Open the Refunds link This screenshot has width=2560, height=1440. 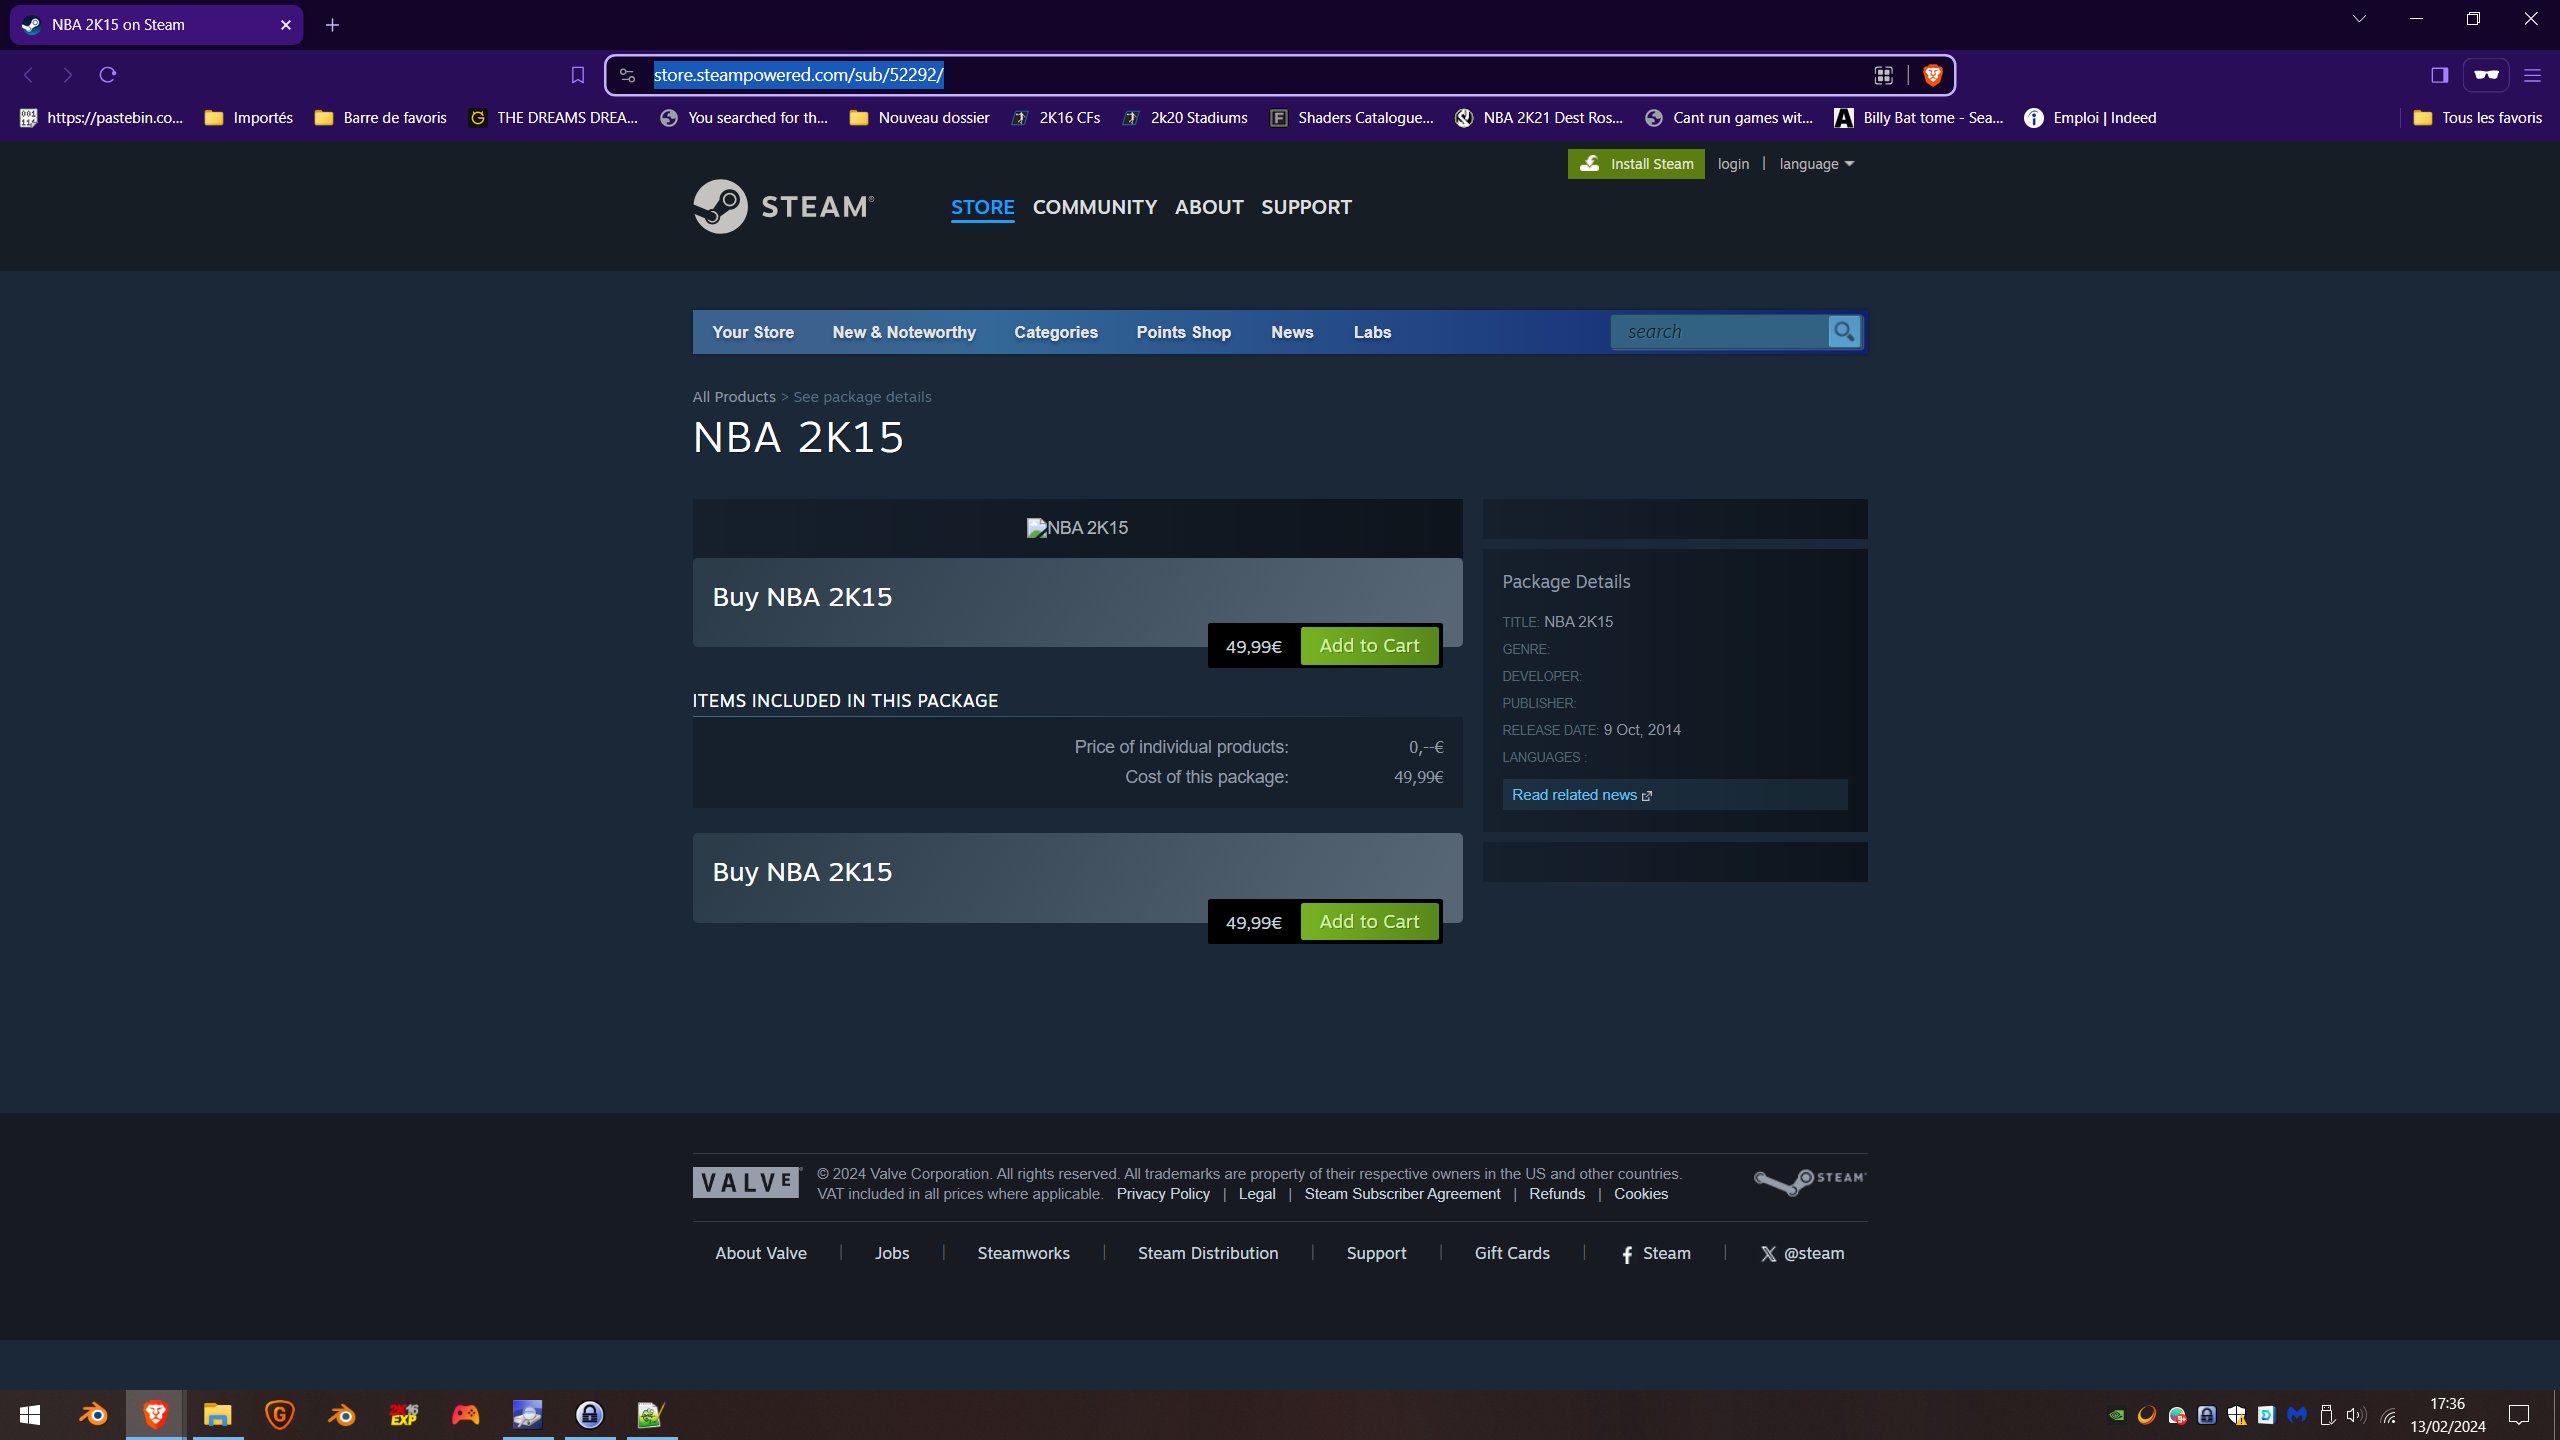pos(1557,1194)
